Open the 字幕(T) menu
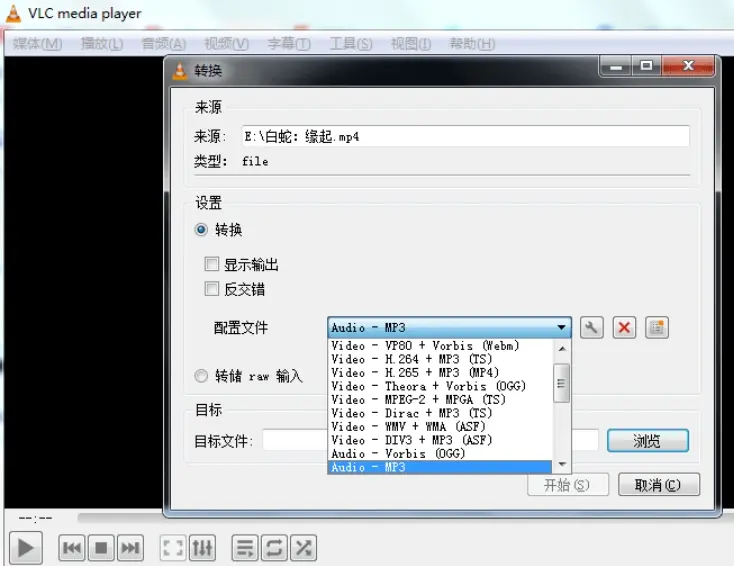Image resolution: width=734 pixels, height=566 pixels. (x=289, y=44)
